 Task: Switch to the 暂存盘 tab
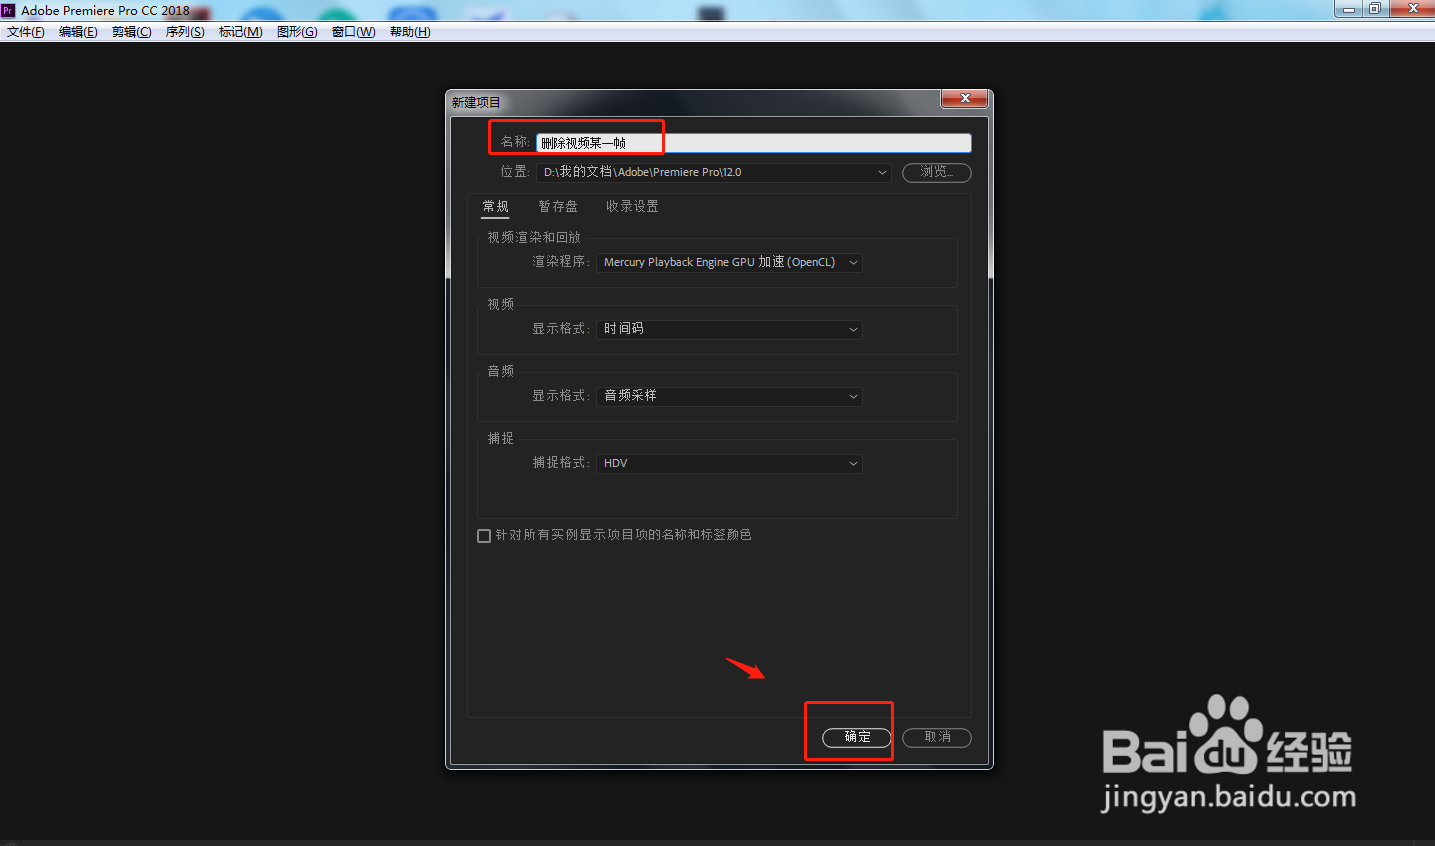click(558, 206)
